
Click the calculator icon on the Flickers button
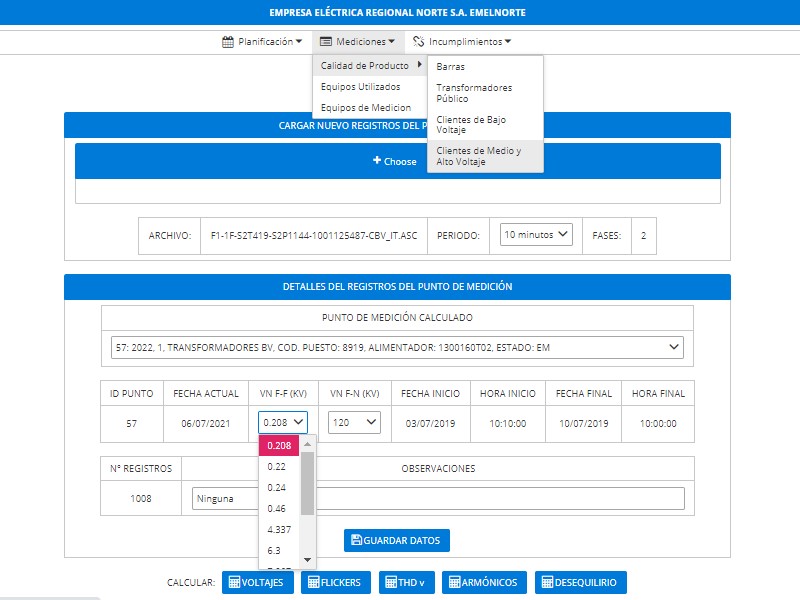point(313,582)
